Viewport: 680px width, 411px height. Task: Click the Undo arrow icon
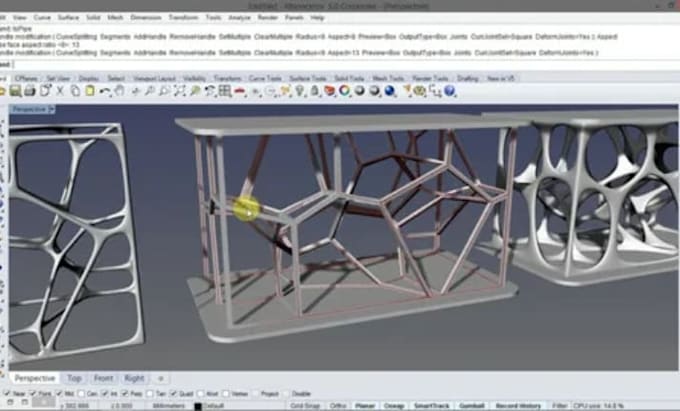(x=105, y=91)
